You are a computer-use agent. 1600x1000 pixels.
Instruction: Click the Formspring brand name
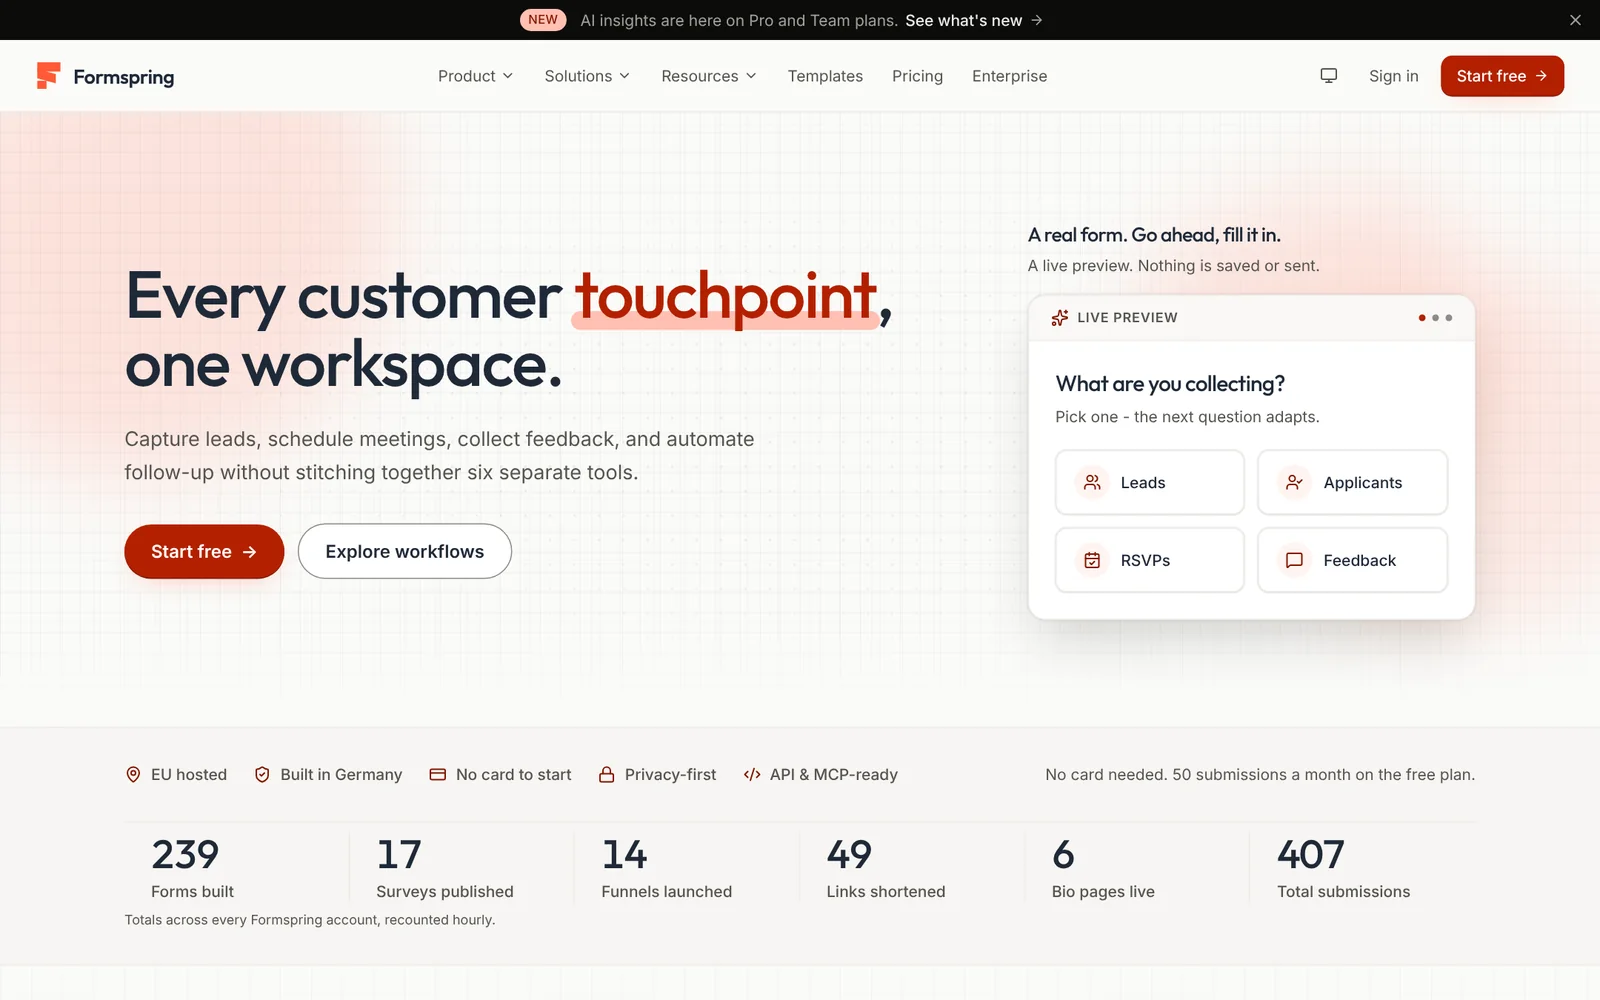click(124, 77)
